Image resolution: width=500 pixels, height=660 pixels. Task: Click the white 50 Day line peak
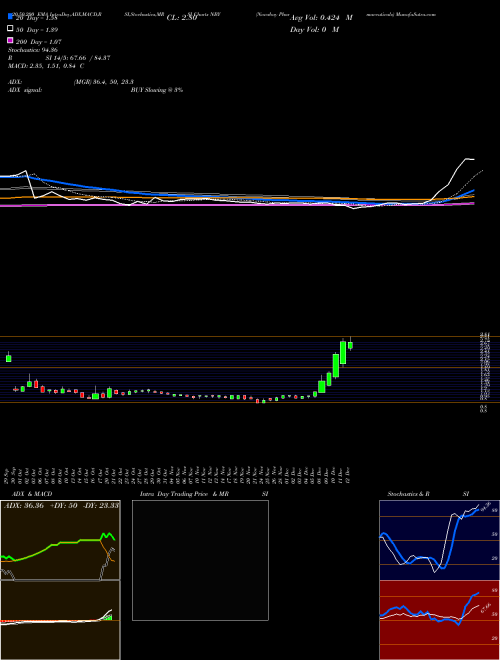(x=467, y=159)
